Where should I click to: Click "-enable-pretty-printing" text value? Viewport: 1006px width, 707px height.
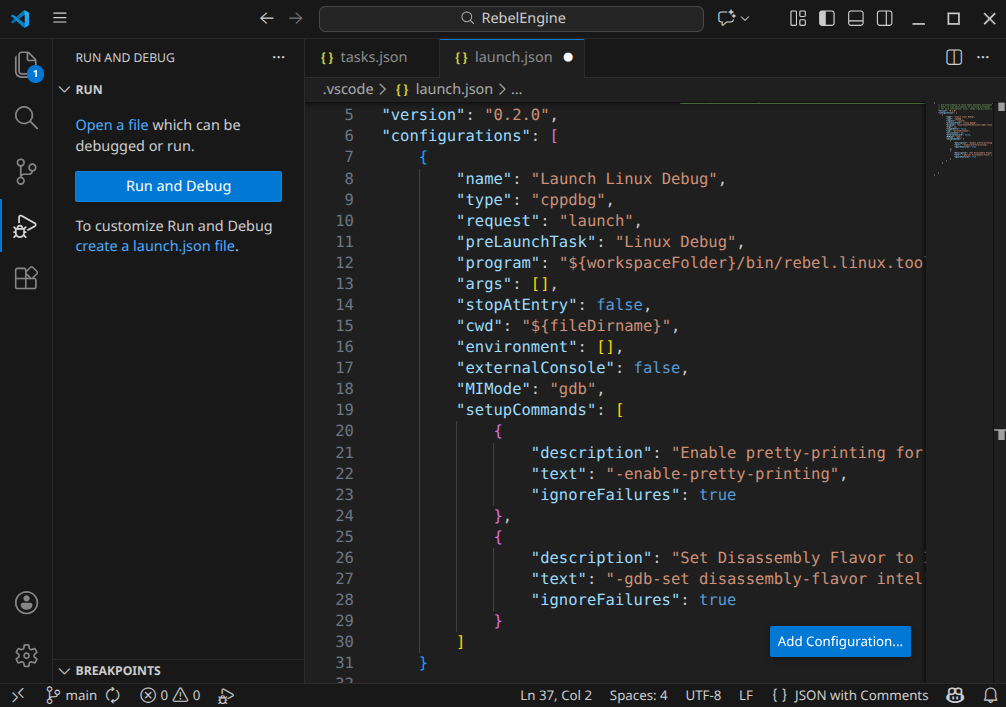(722, 473)
